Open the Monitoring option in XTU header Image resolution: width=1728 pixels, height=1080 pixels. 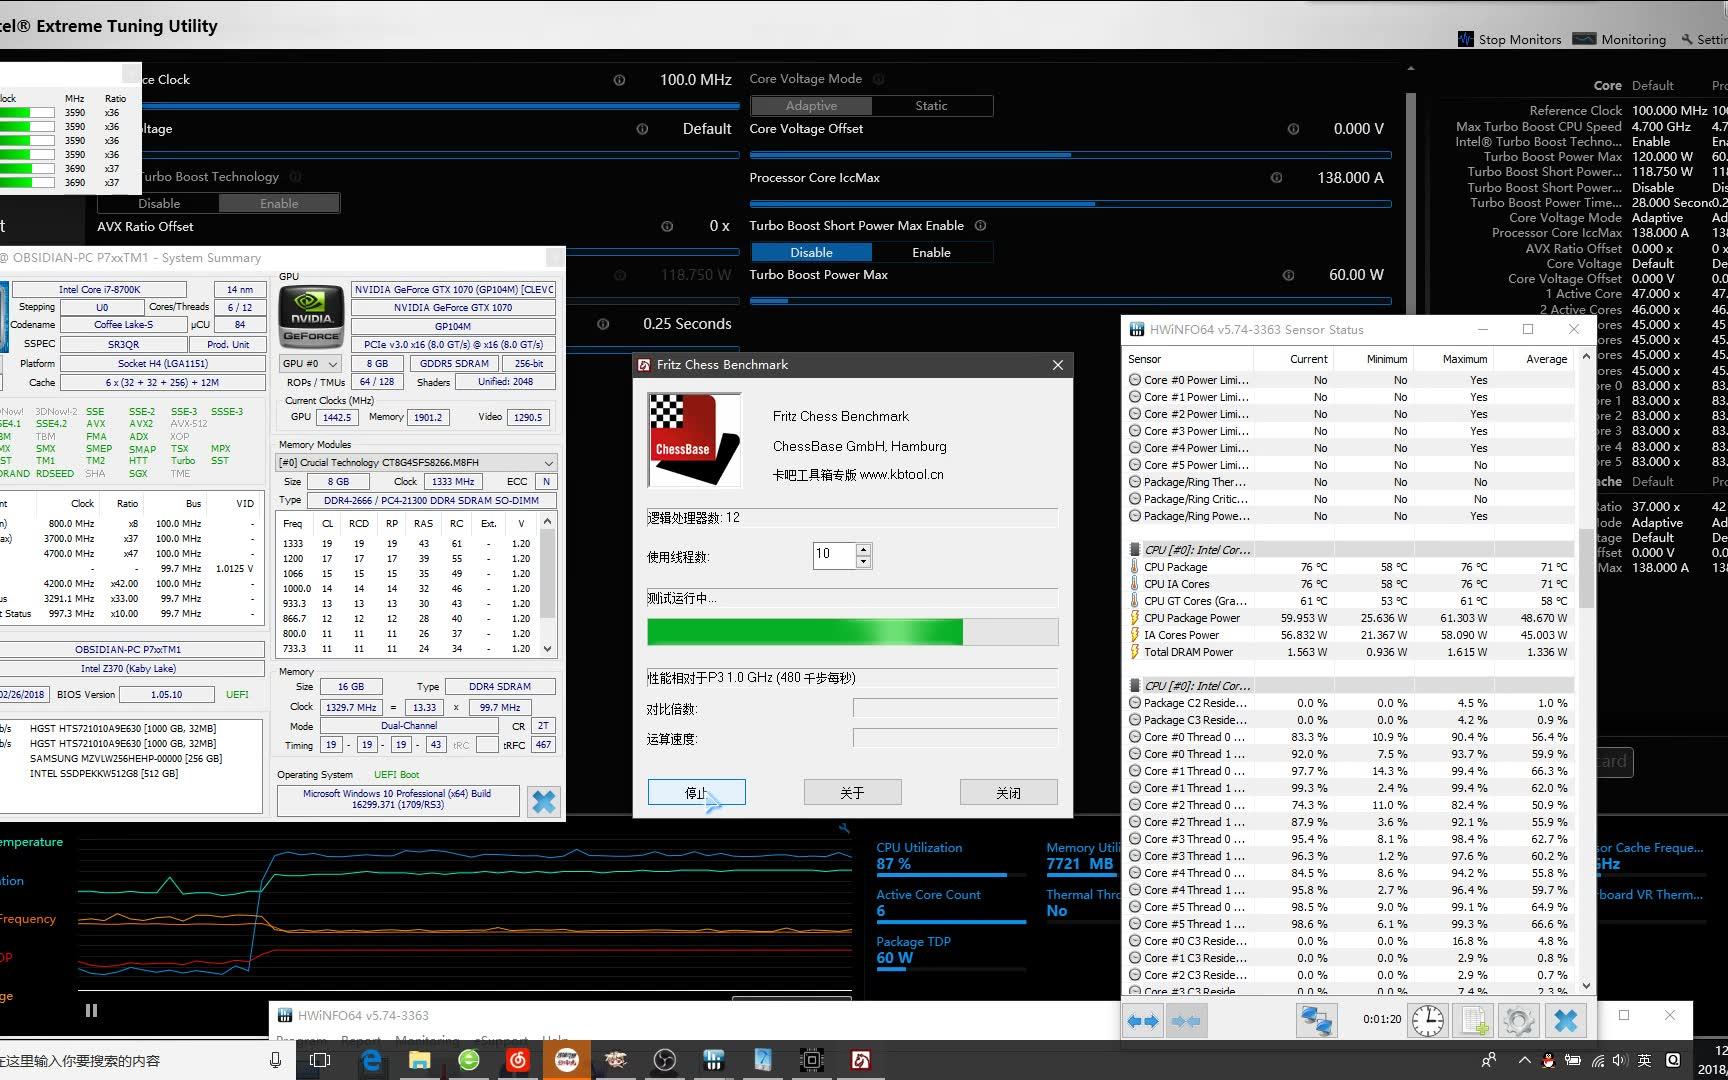(1620, 40)
